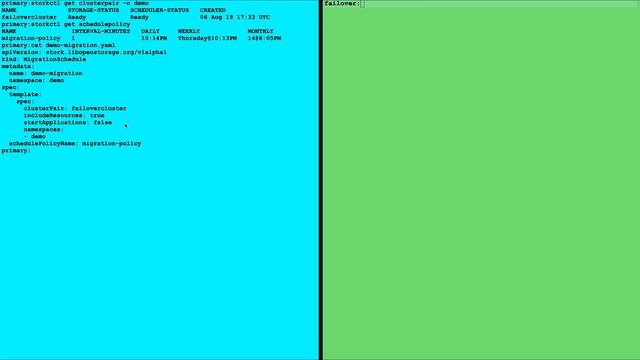Click the interval value 1 in the migration-policy row
640x360 pixels.
(x=73, y=38)
